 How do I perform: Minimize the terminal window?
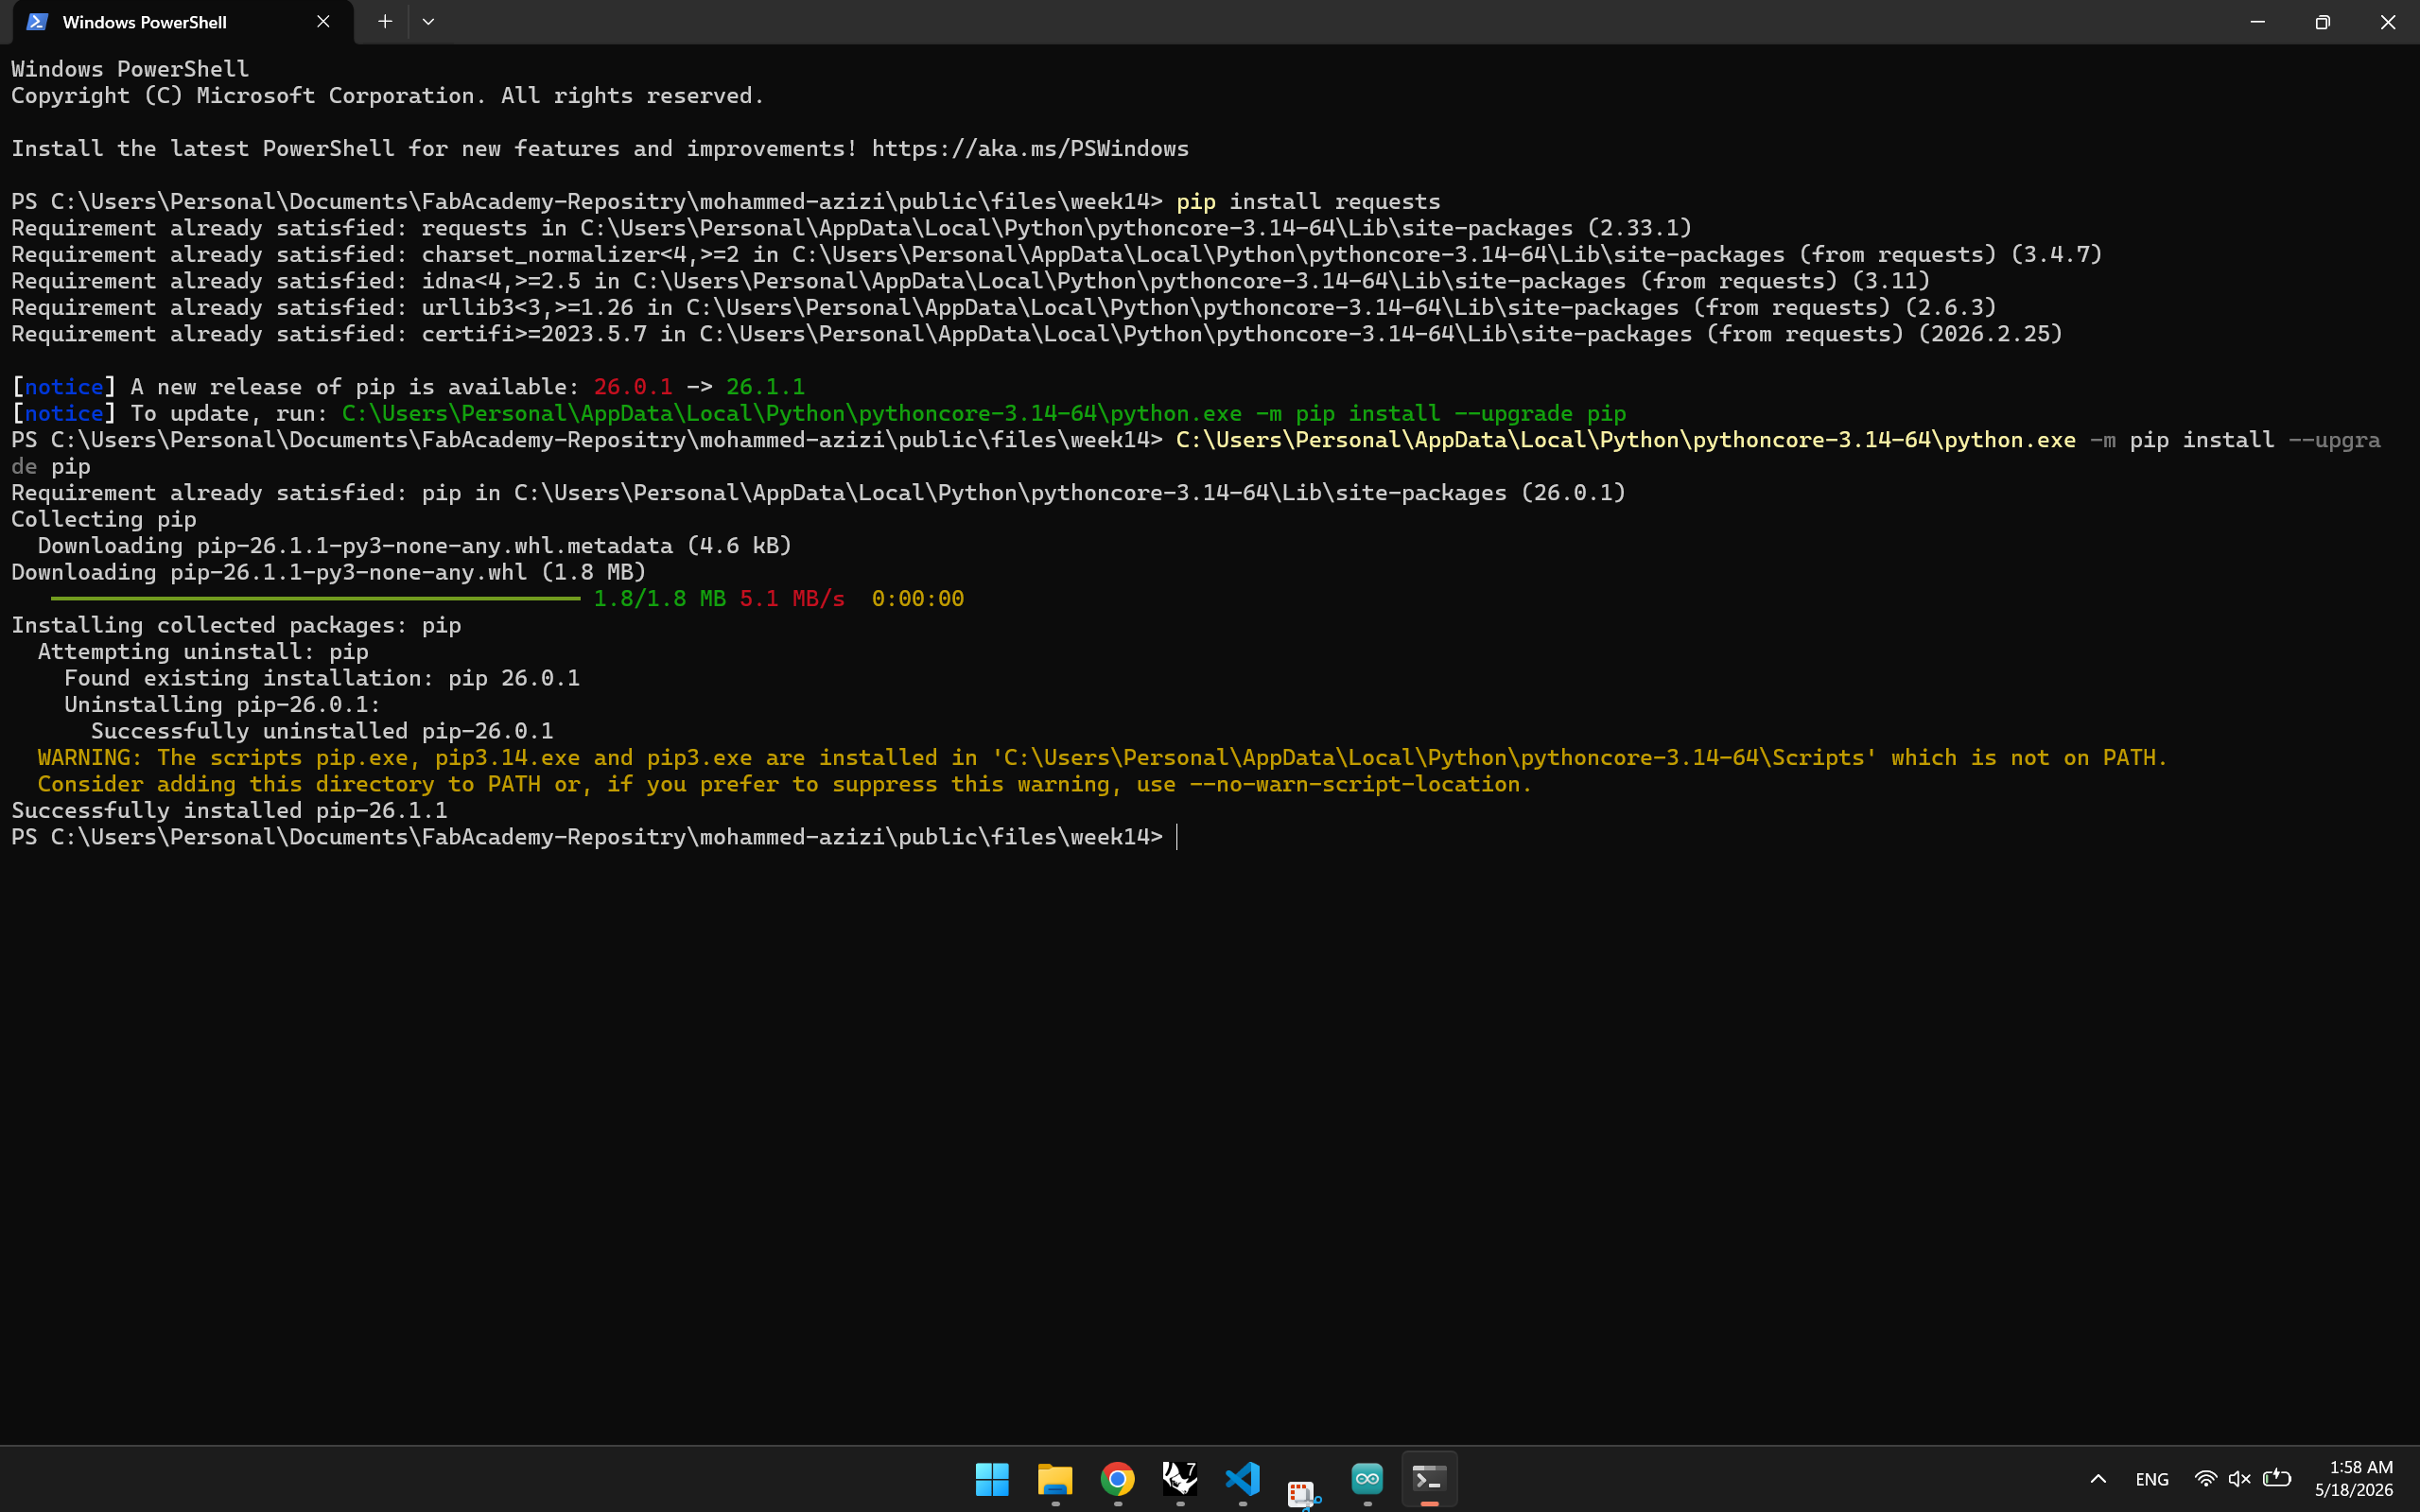point(2257,22)
